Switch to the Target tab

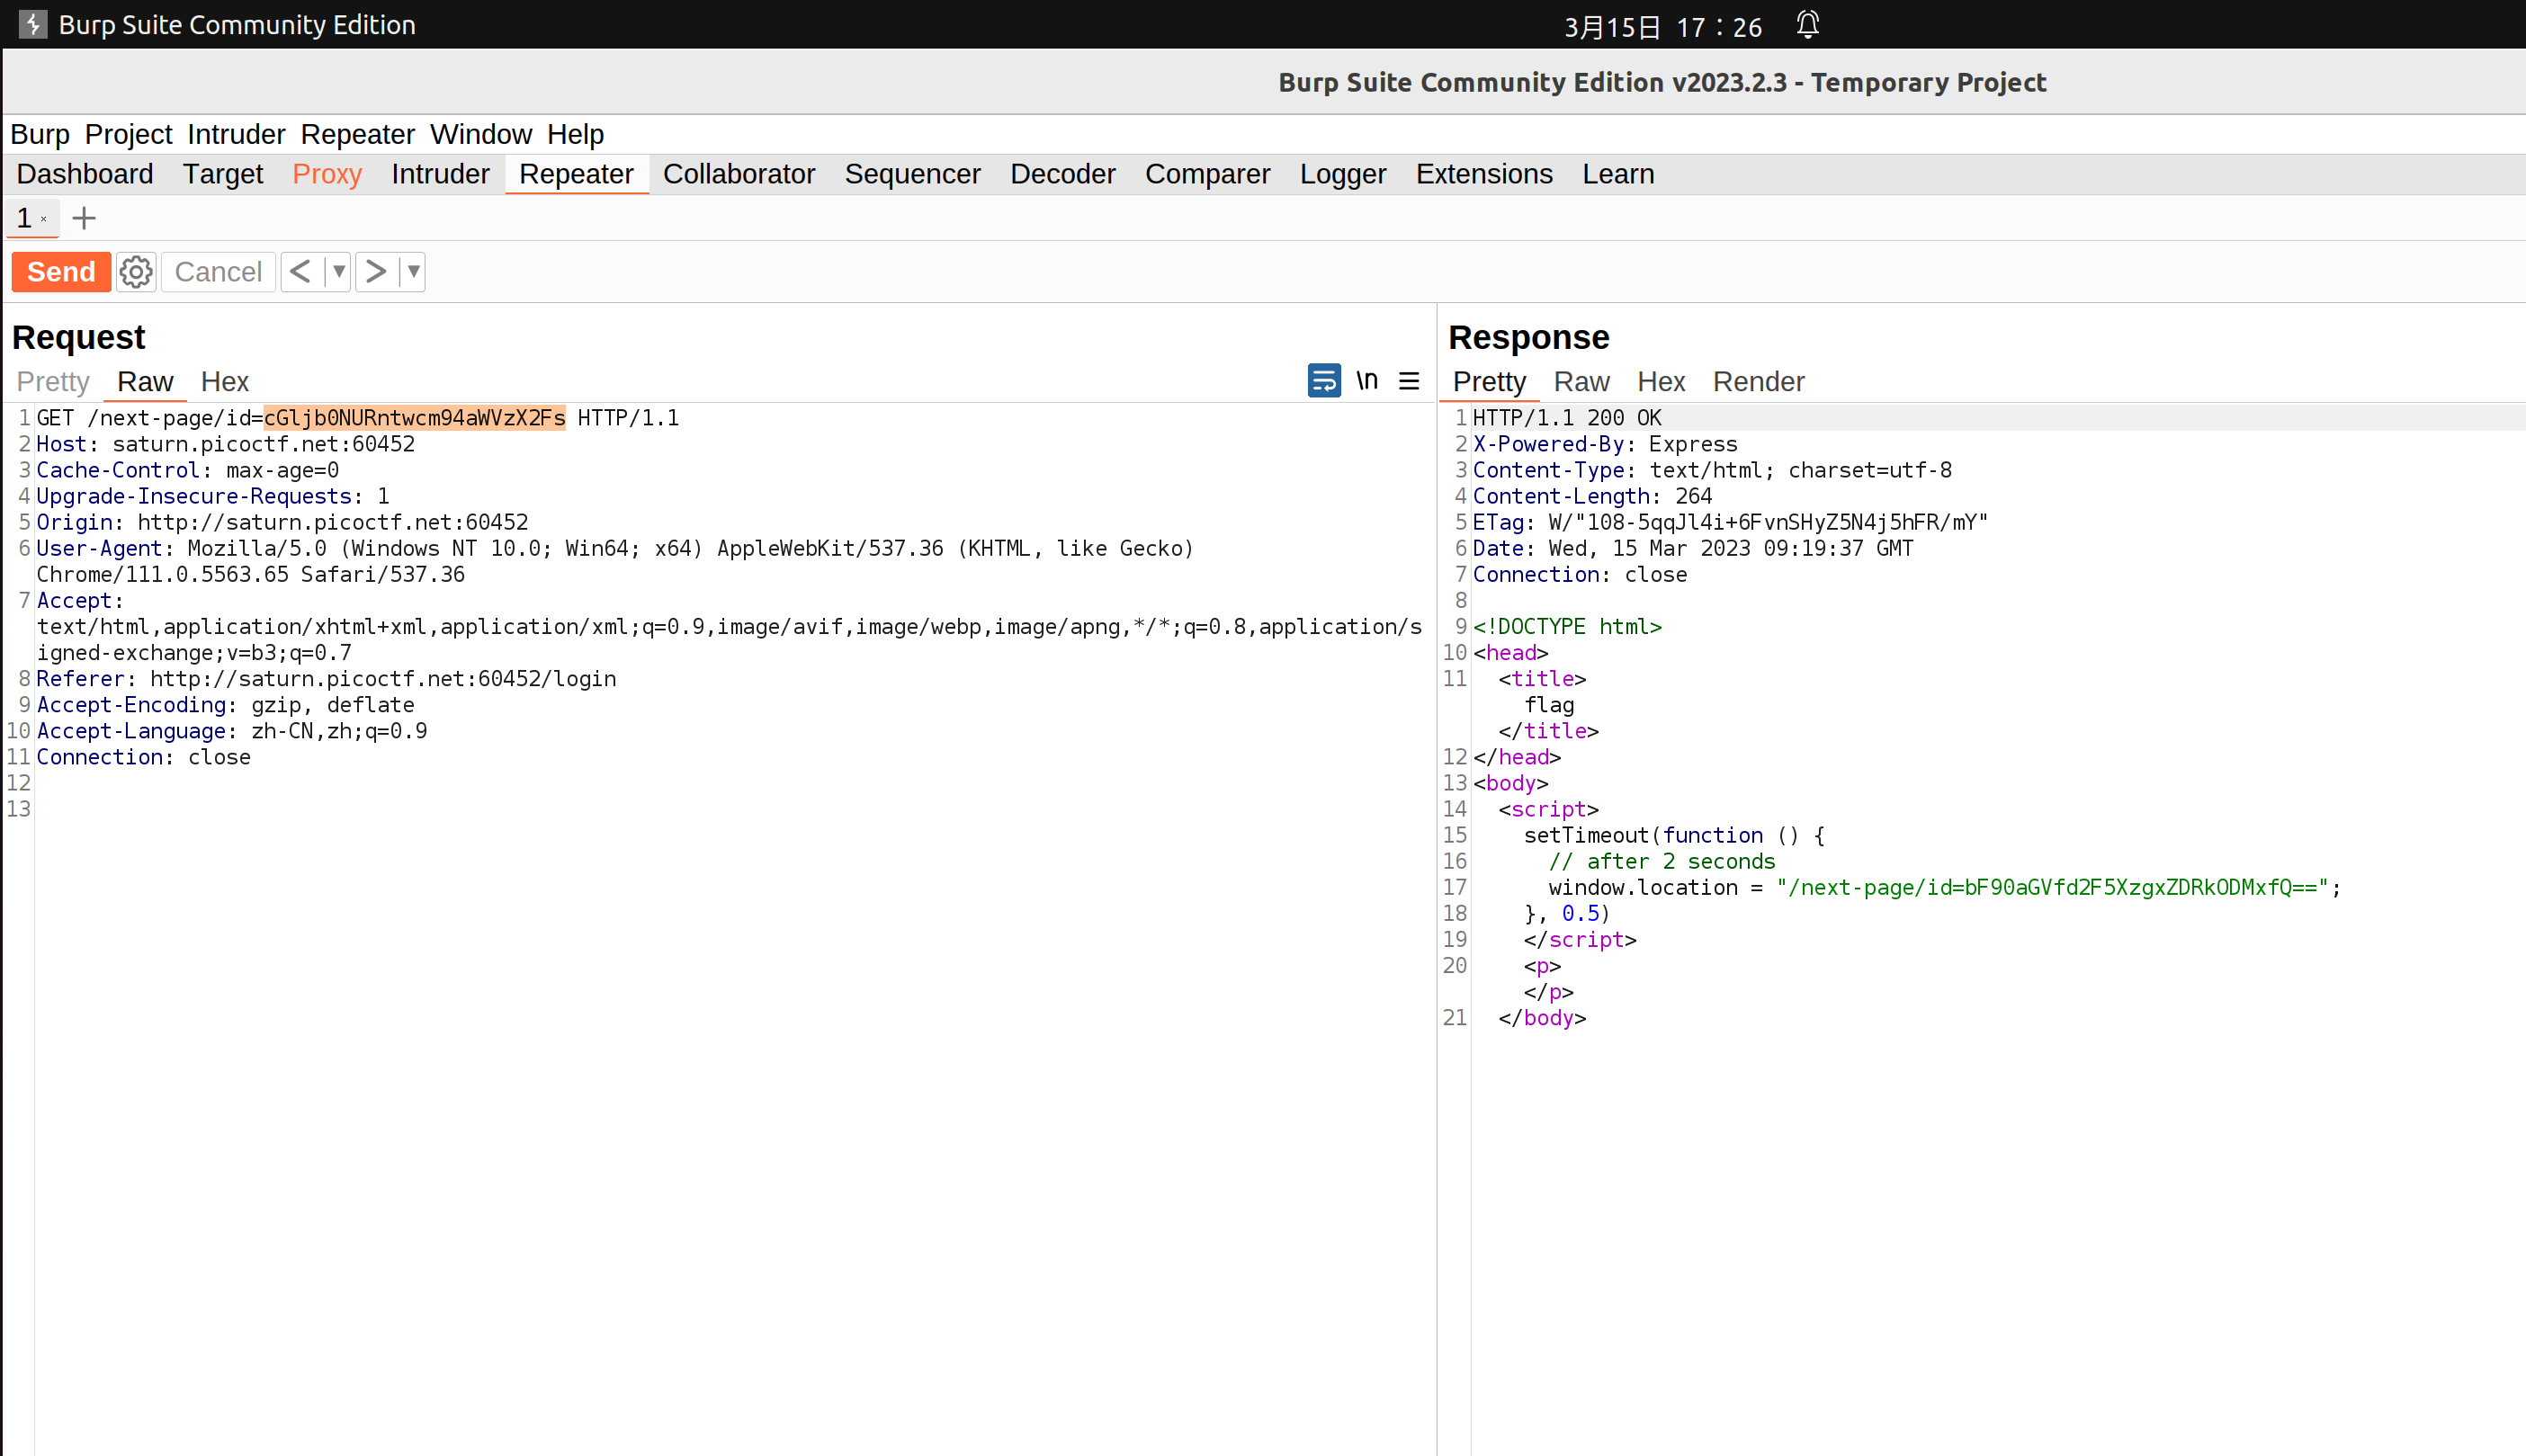tap(223, 174)
